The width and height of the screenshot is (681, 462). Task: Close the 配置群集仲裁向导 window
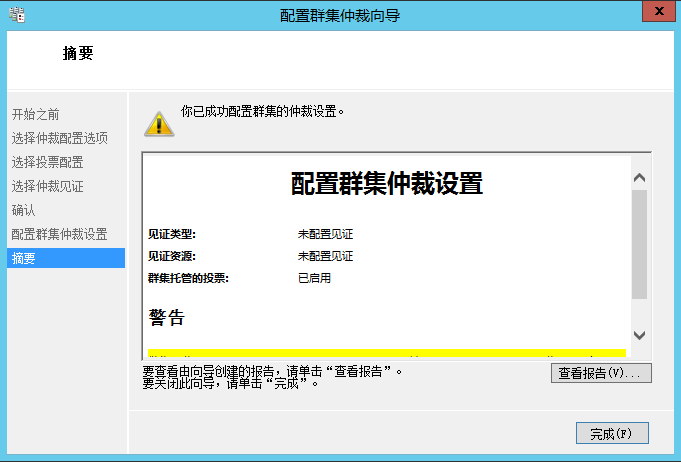(x=658, y=11)
